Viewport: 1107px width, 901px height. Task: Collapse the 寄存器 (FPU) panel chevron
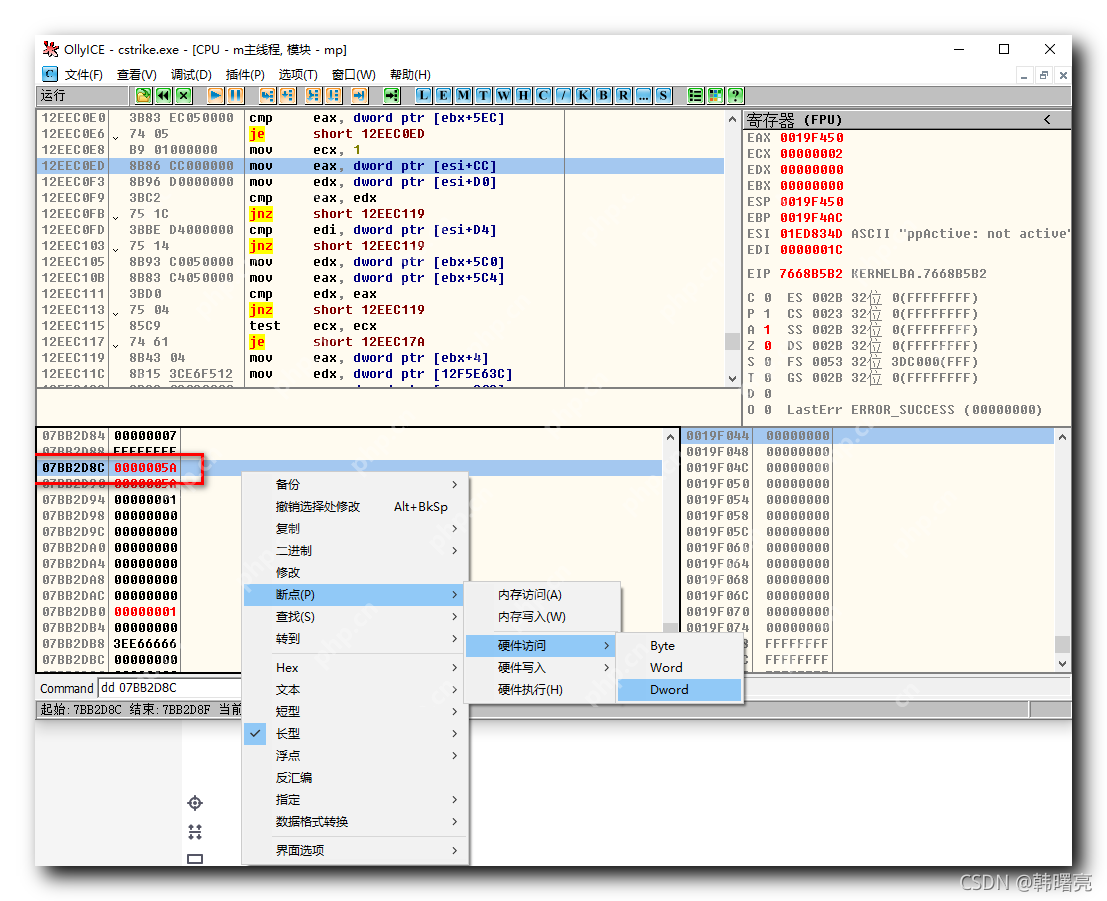click(x=1048, y=118)
